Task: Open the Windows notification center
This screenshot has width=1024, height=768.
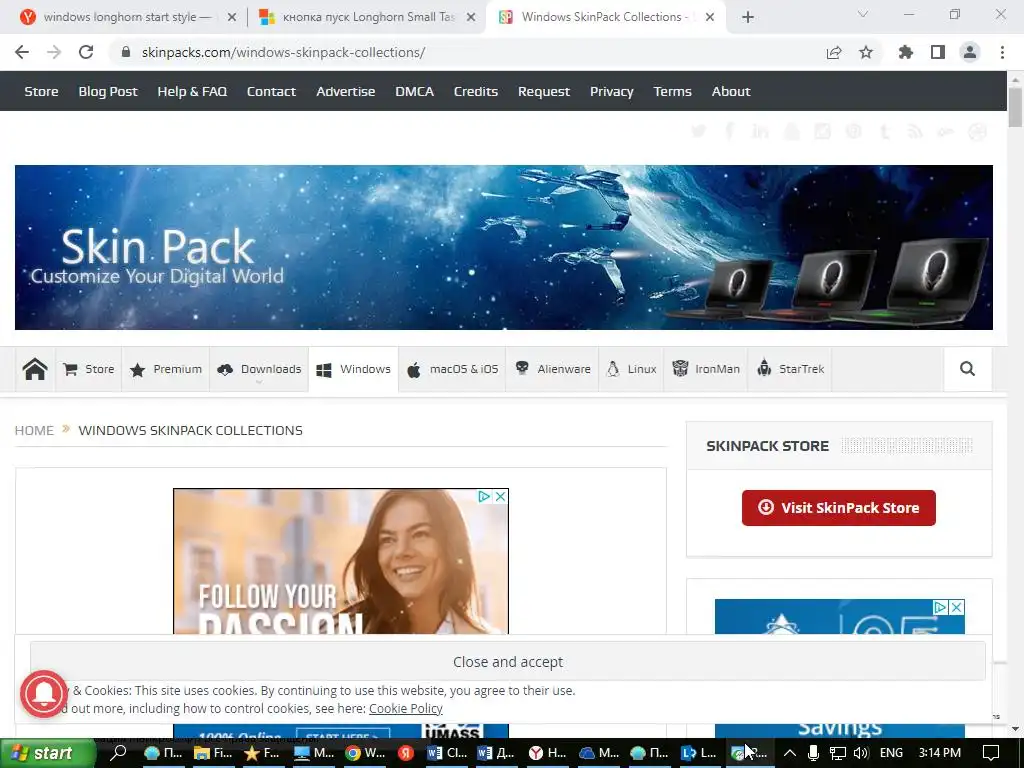Action: pos(991,753)
